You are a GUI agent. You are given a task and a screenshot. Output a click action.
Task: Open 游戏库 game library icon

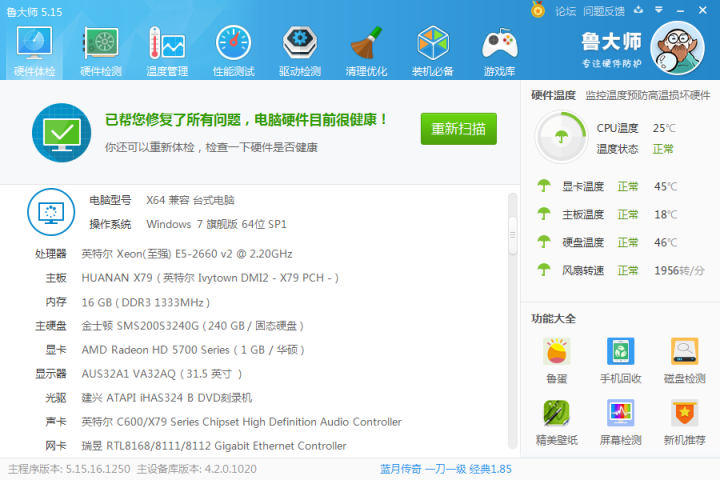(x=499, y=51)
